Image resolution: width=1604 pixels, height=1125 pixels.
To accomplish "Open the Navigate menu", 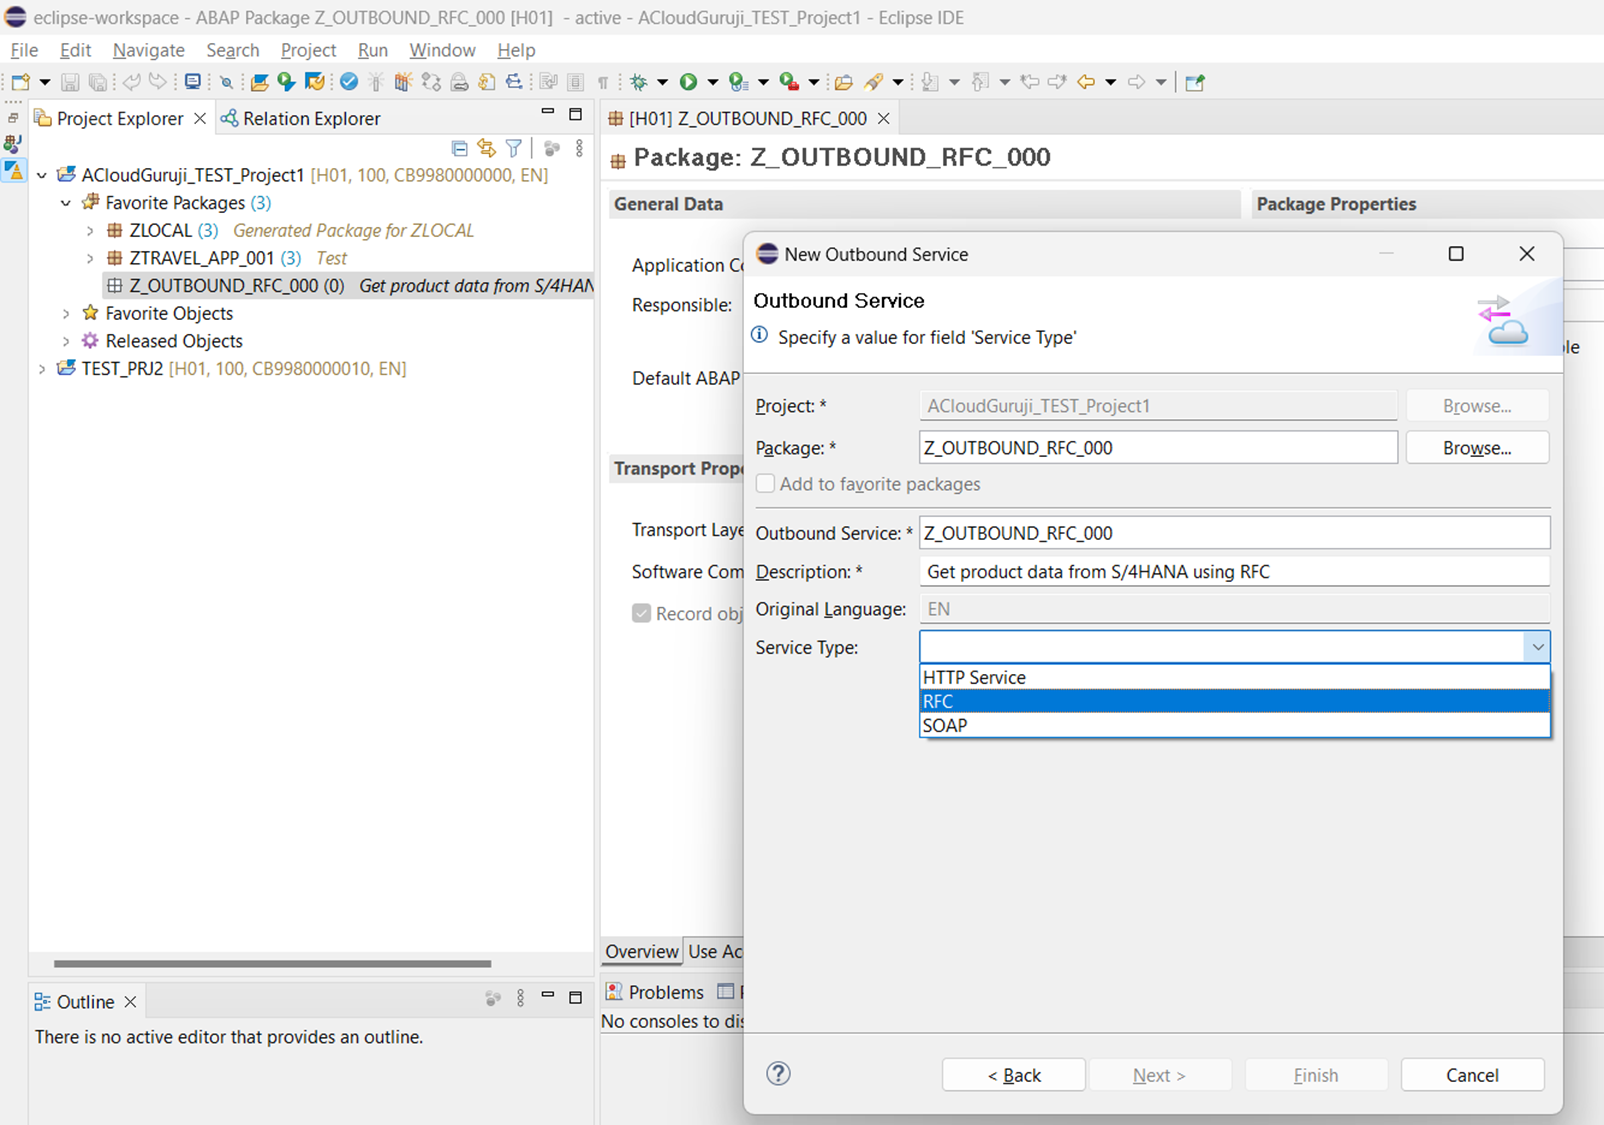I will pos(148,50).
